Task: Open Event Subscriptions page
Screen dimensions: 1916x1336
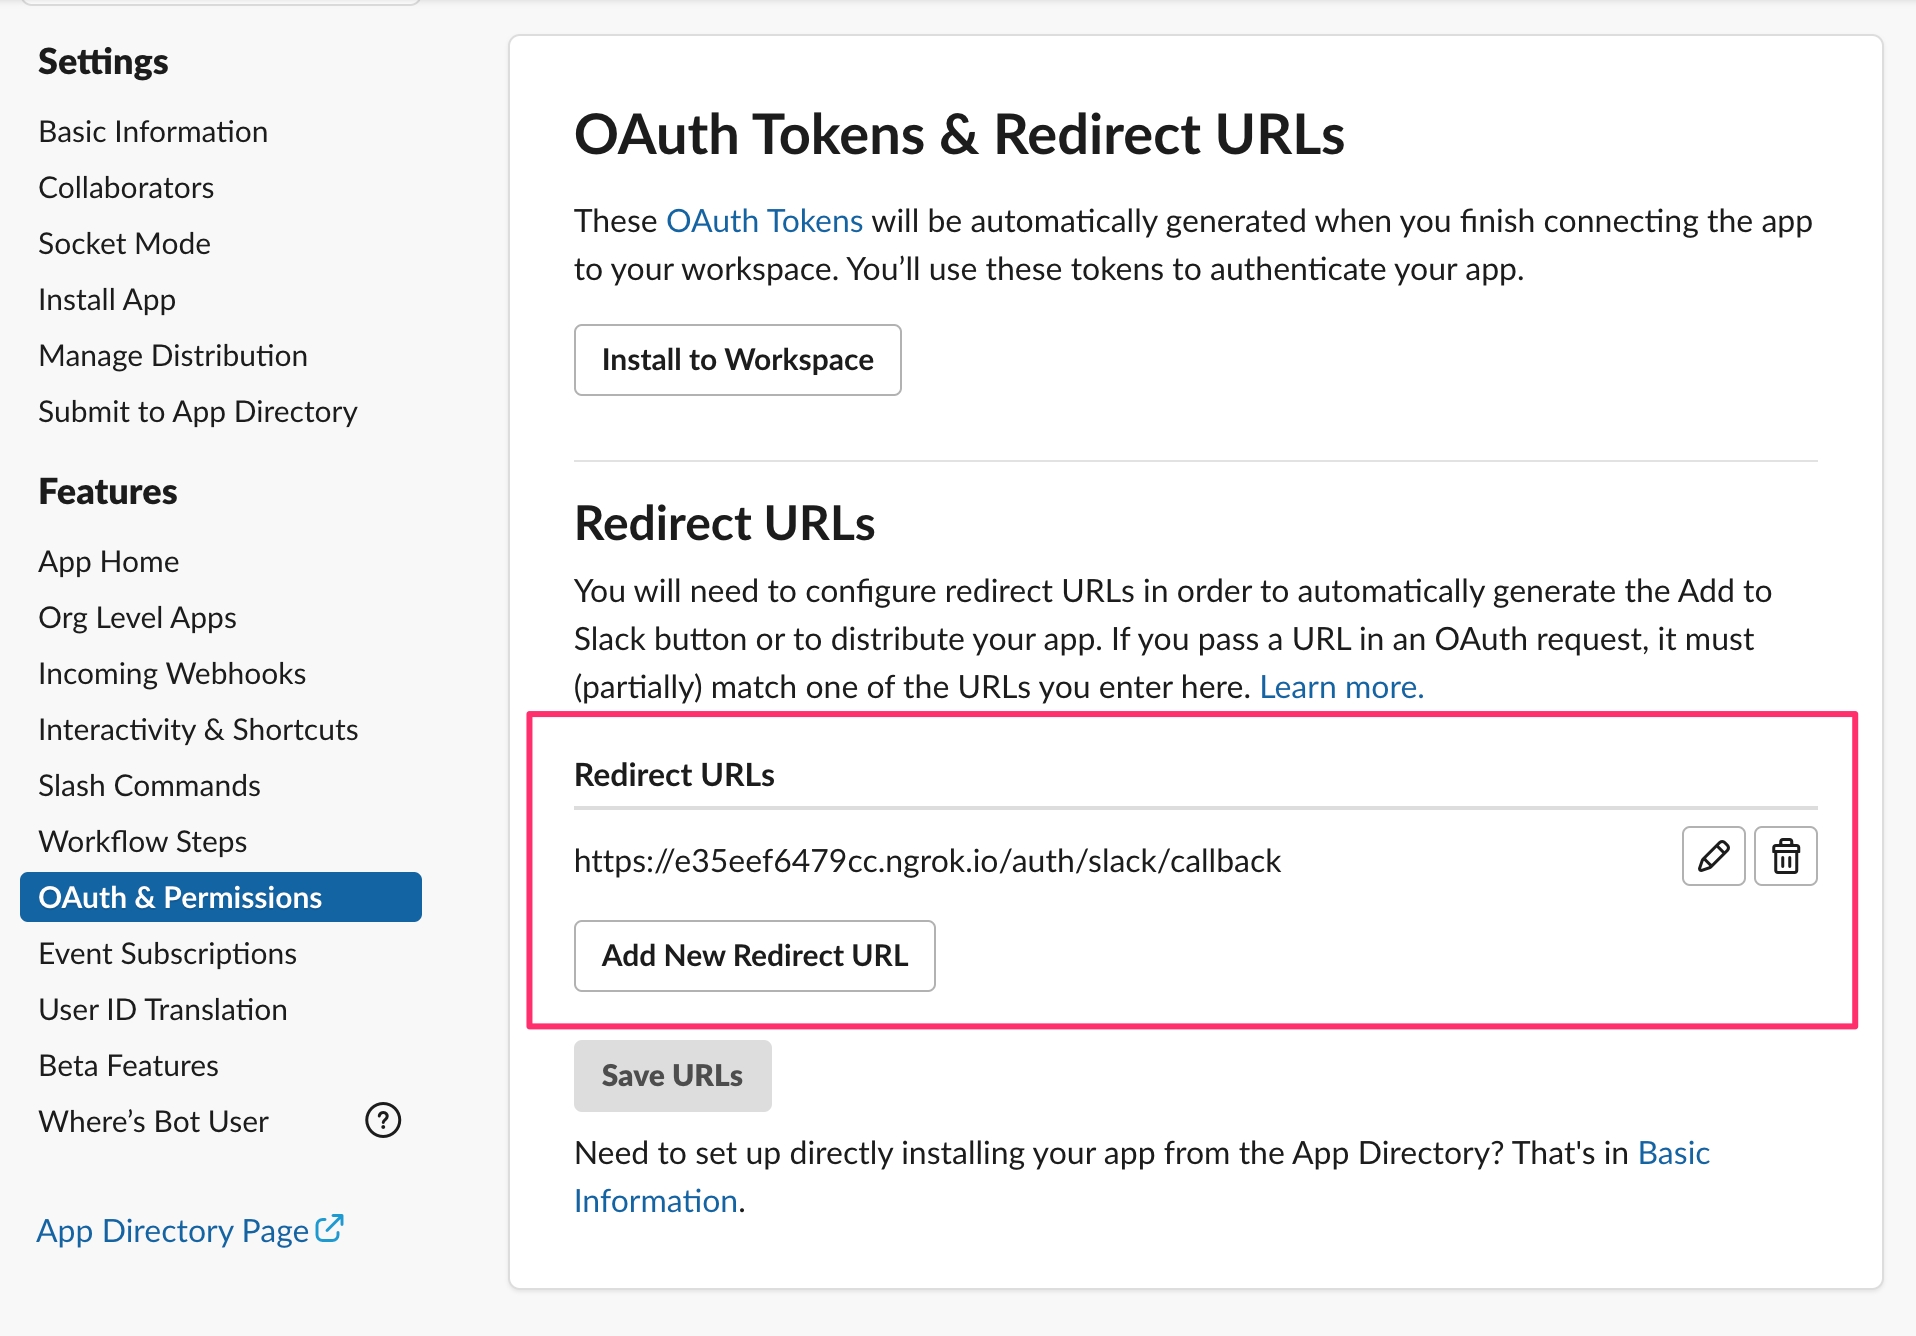Action: click(167, 954)
